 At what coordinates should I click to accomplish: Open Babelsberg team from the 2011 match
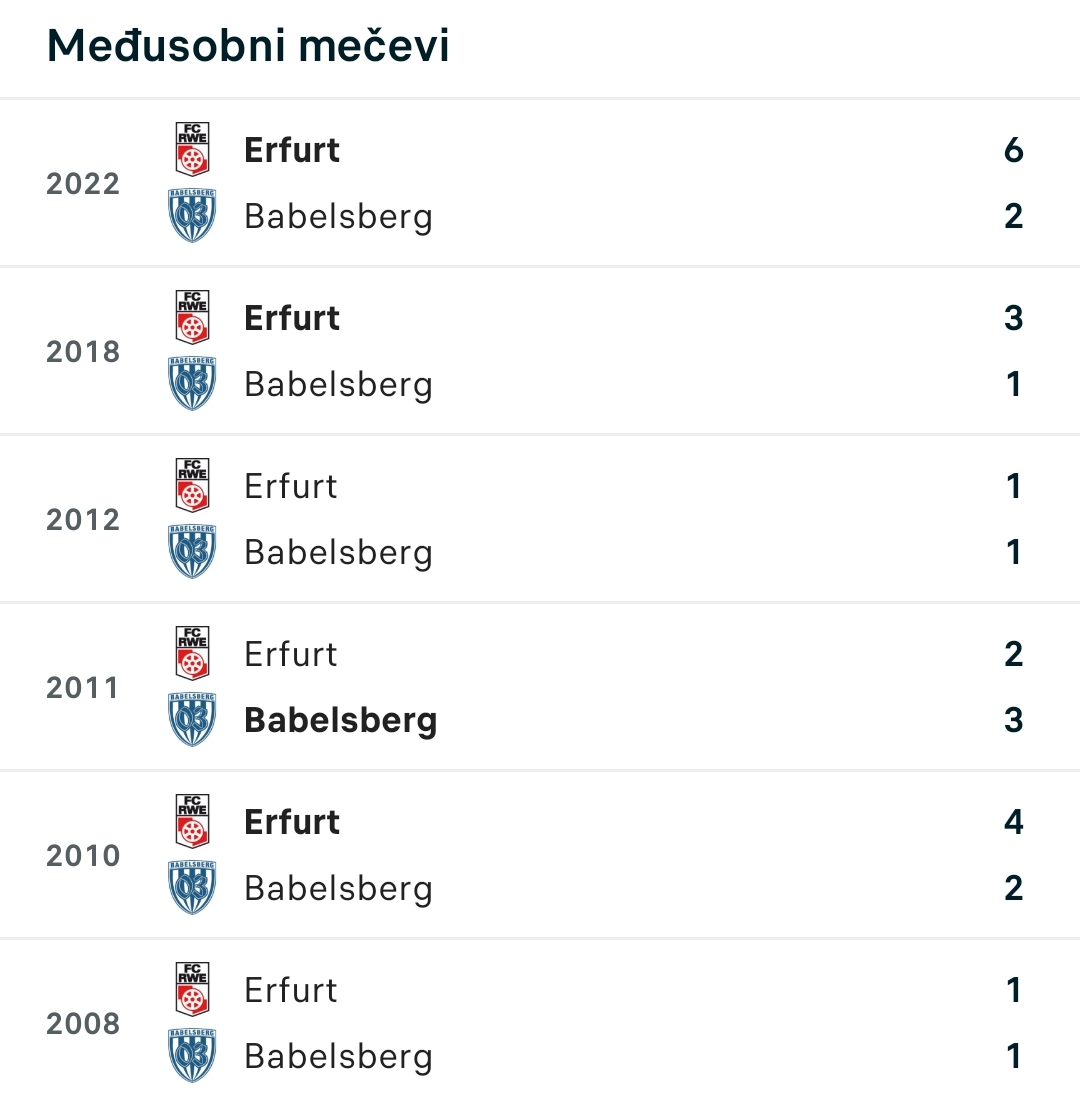pos(341,721)
